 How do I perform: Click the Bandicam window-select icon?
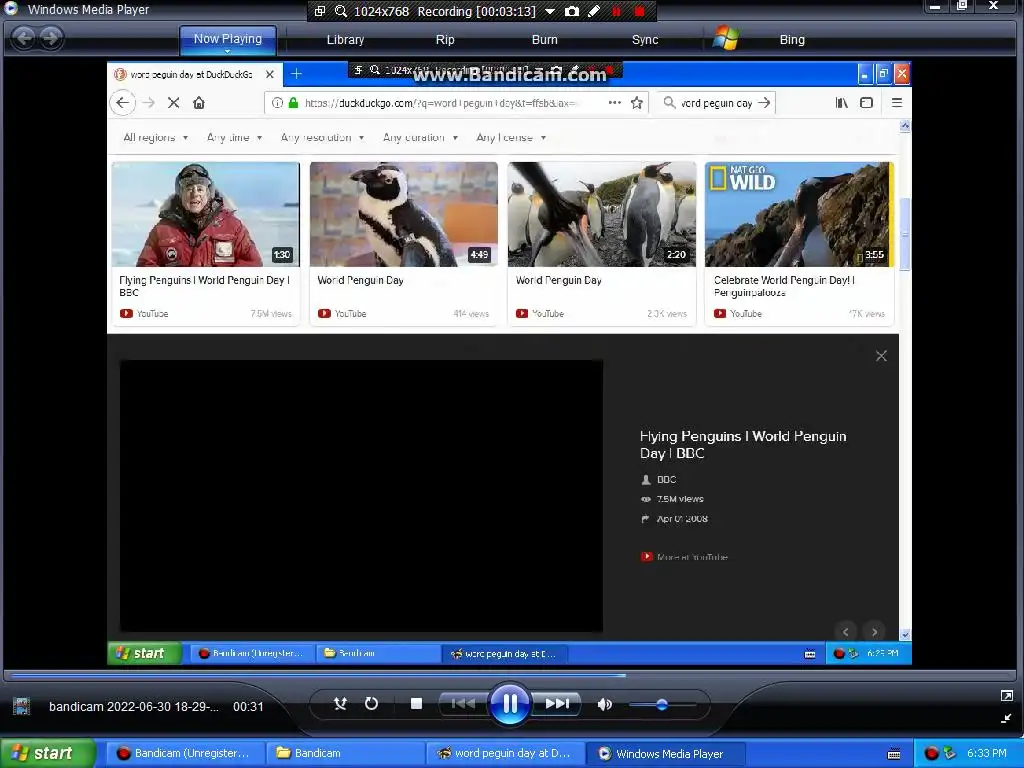(x=320, y=11)
